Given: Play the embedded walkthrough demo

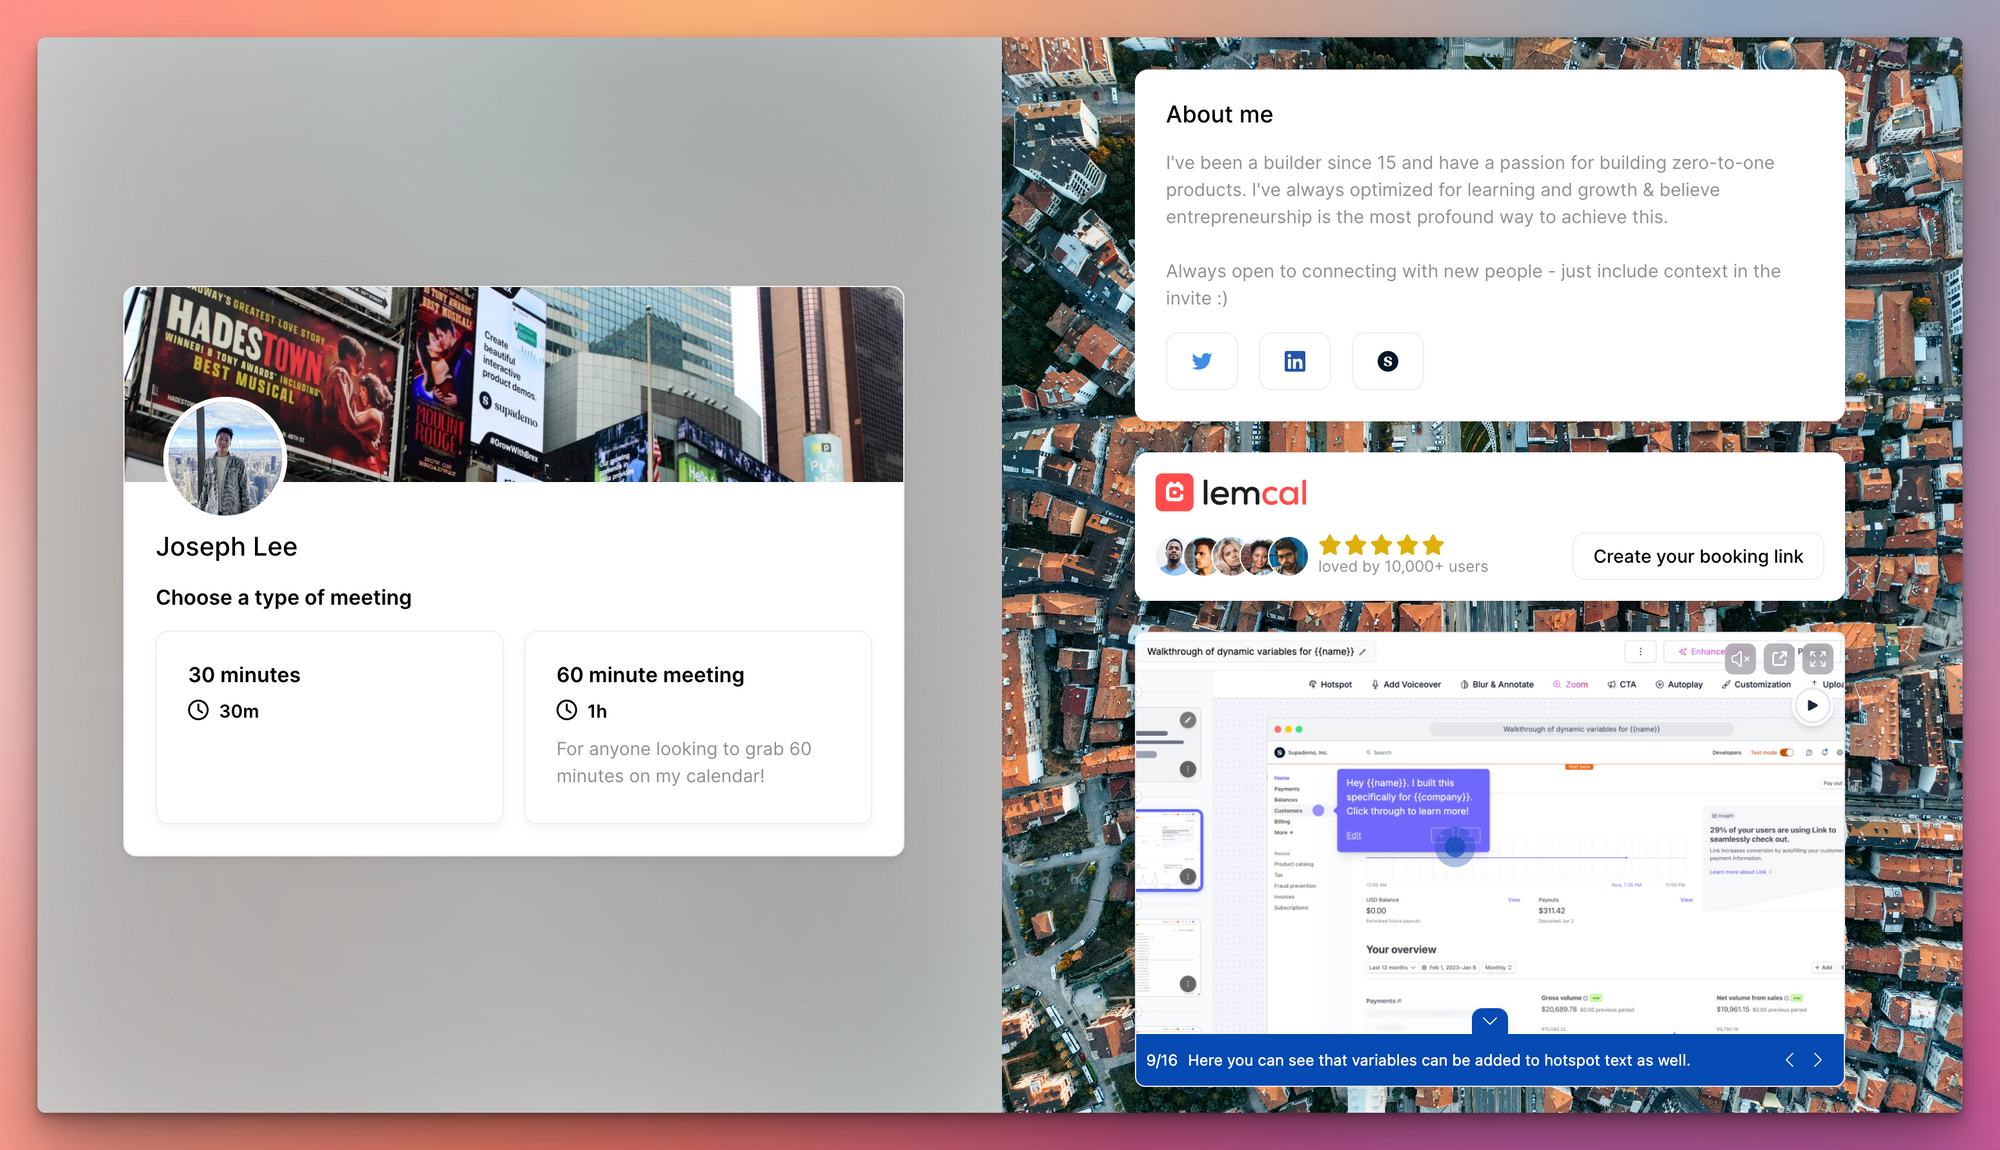Looking at the screenshot, I should [1812, 705].
